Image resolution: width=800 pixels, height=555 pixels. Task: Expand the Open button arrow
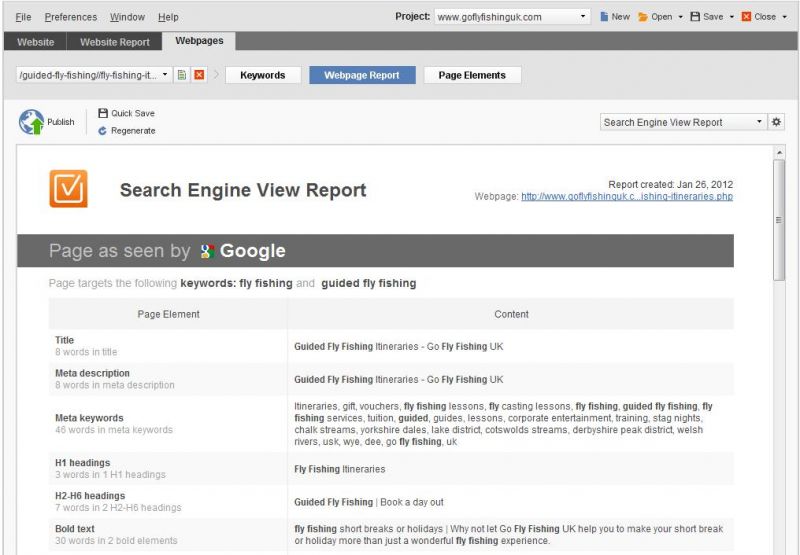[681, 17]
